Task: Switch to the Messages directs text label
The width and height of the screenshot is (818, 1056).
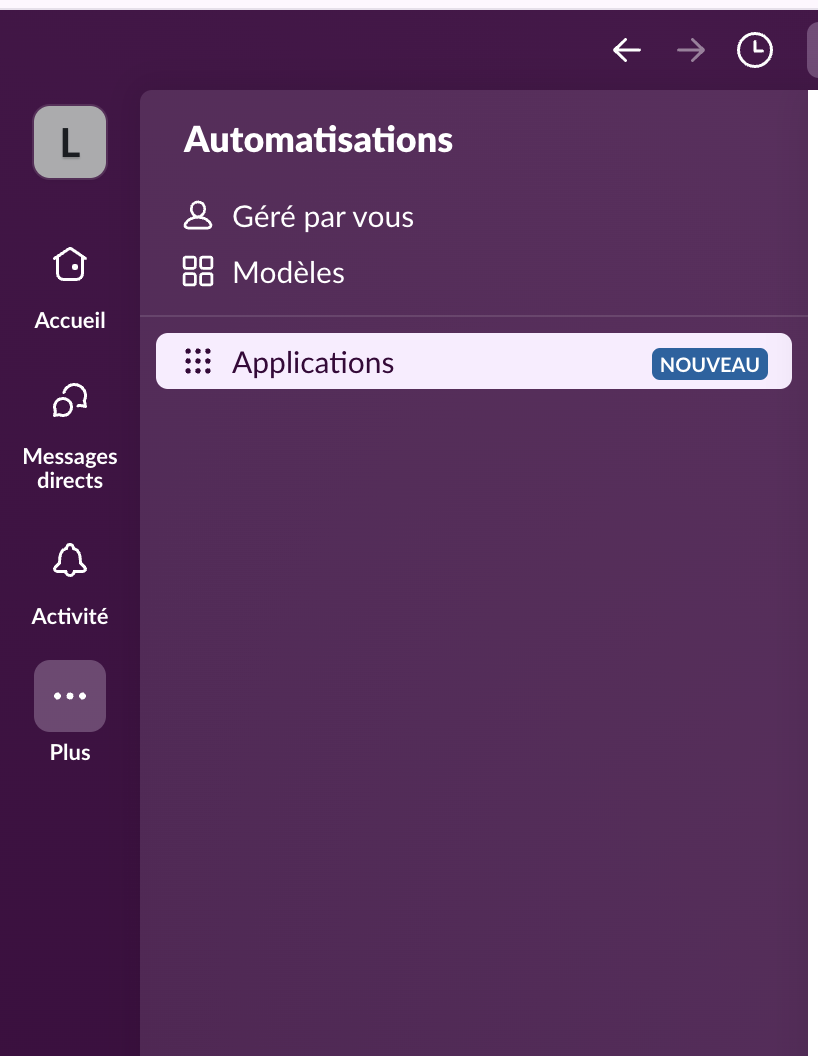Action: click(x=70, y=468)
